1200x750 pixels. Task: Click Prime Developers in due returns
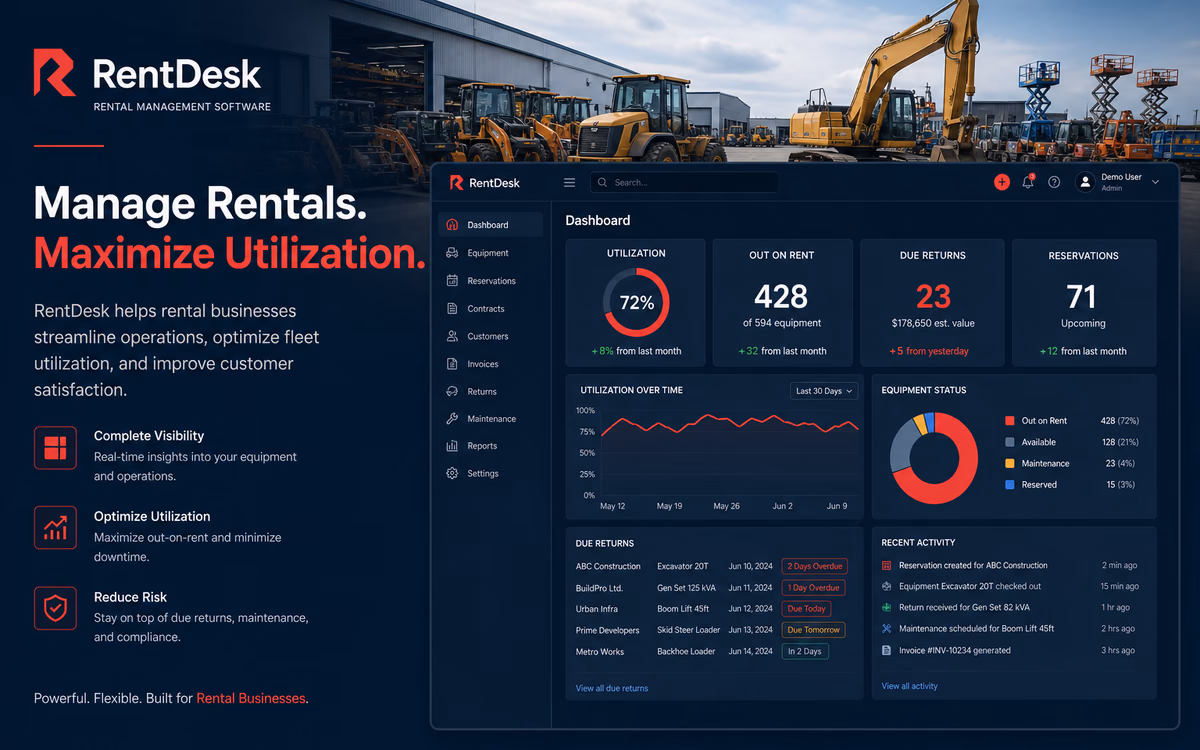(607, 630)
